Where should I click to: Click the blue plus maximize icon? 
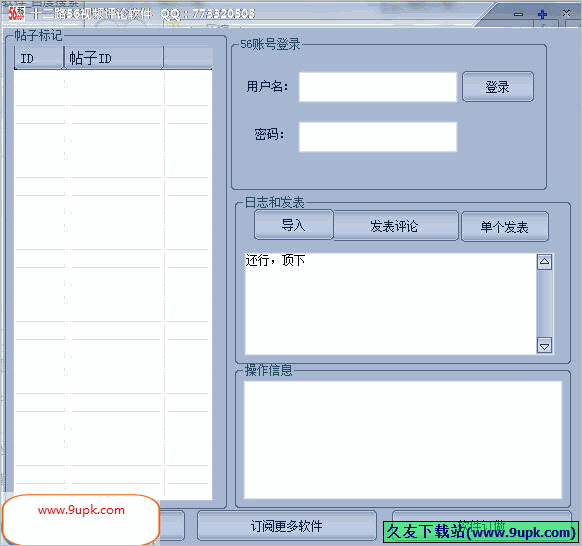point(542,14)
